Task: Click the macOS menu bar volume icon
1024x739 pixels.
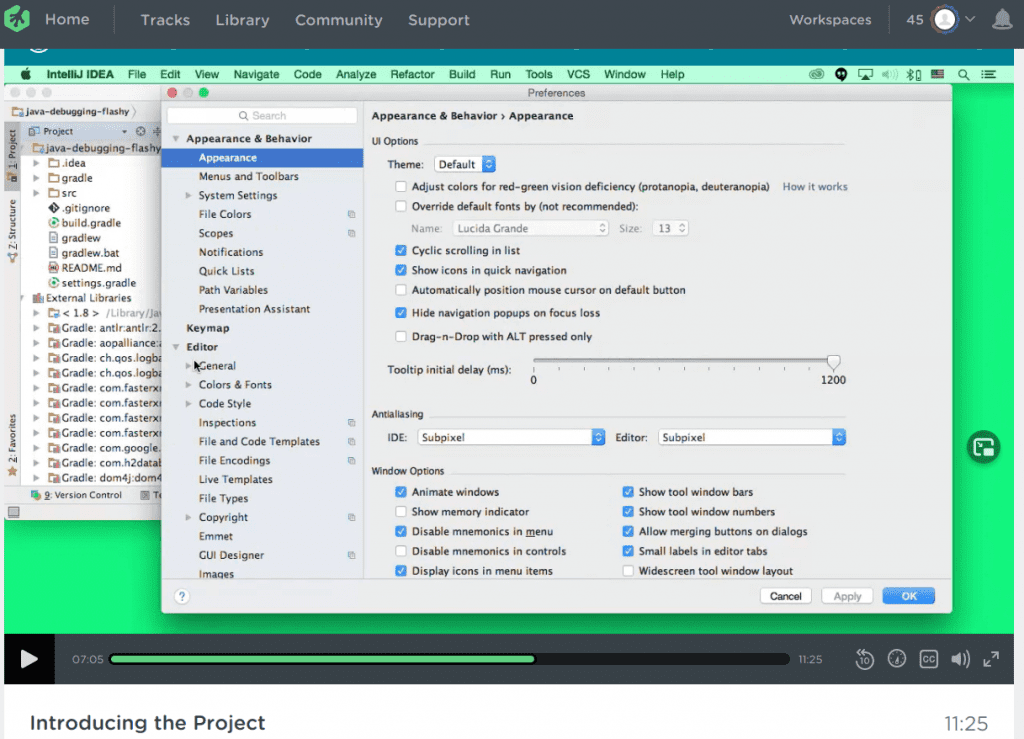Action: click(x=889, y=74)
